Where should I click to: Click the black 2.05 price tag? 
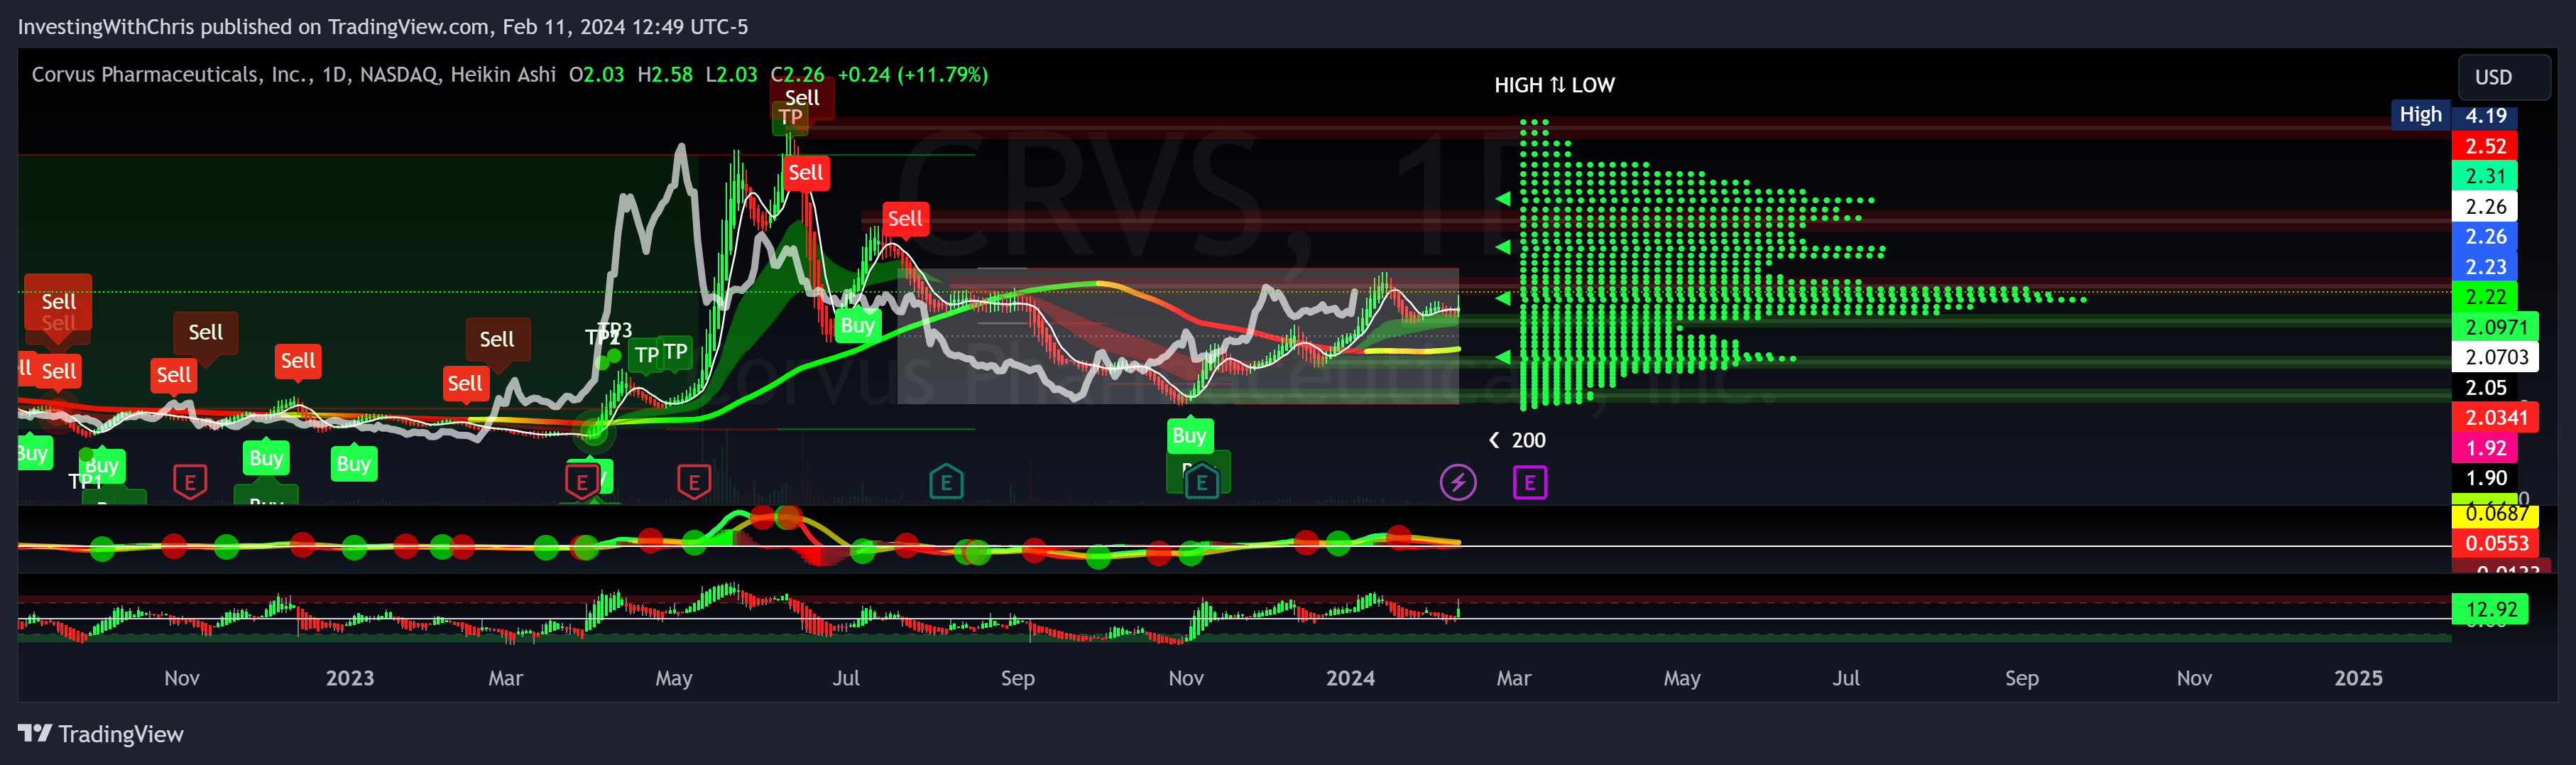pyautogui.click(x=2485, y=387)
